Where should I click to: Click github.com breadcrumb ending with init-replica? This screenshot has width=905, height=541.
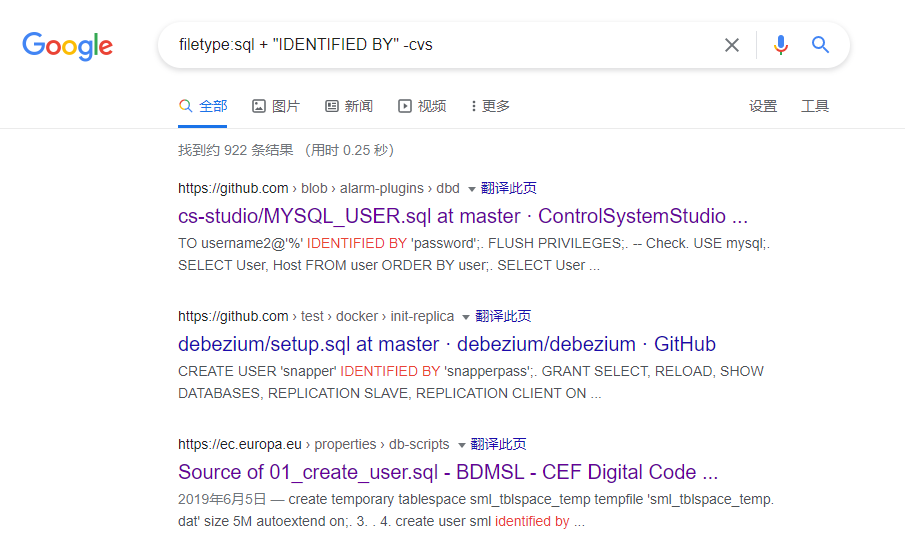click(316, 316)
